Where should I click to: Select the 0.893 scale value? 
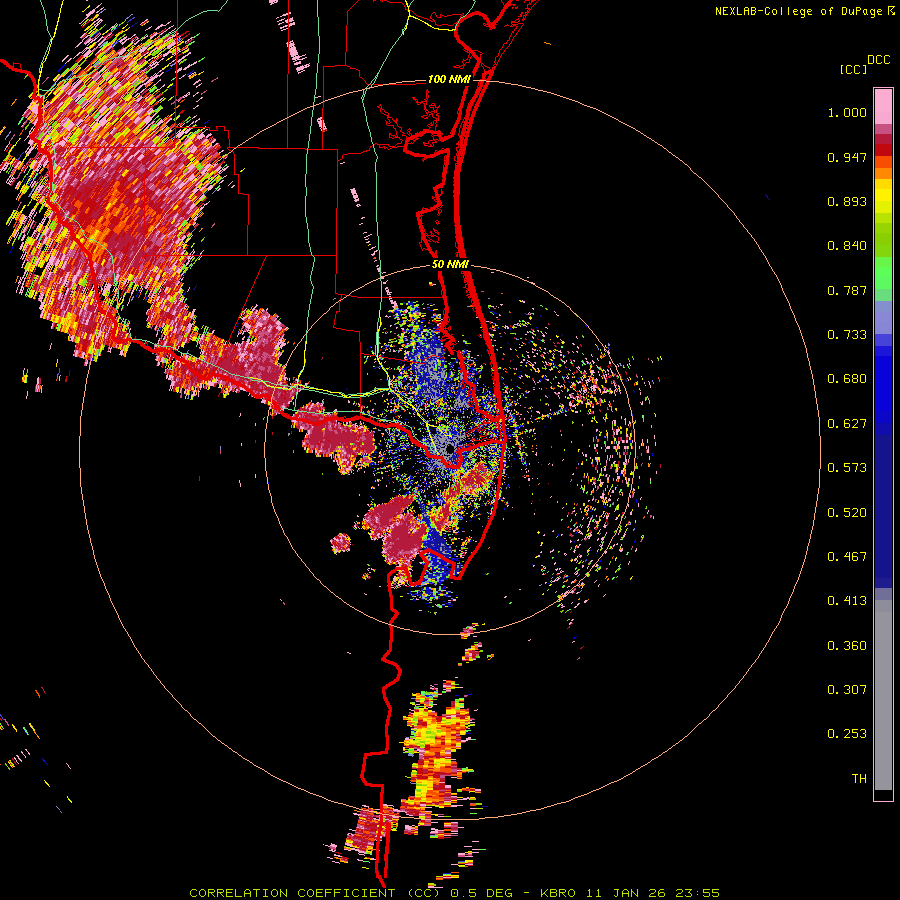click(847, 201)
